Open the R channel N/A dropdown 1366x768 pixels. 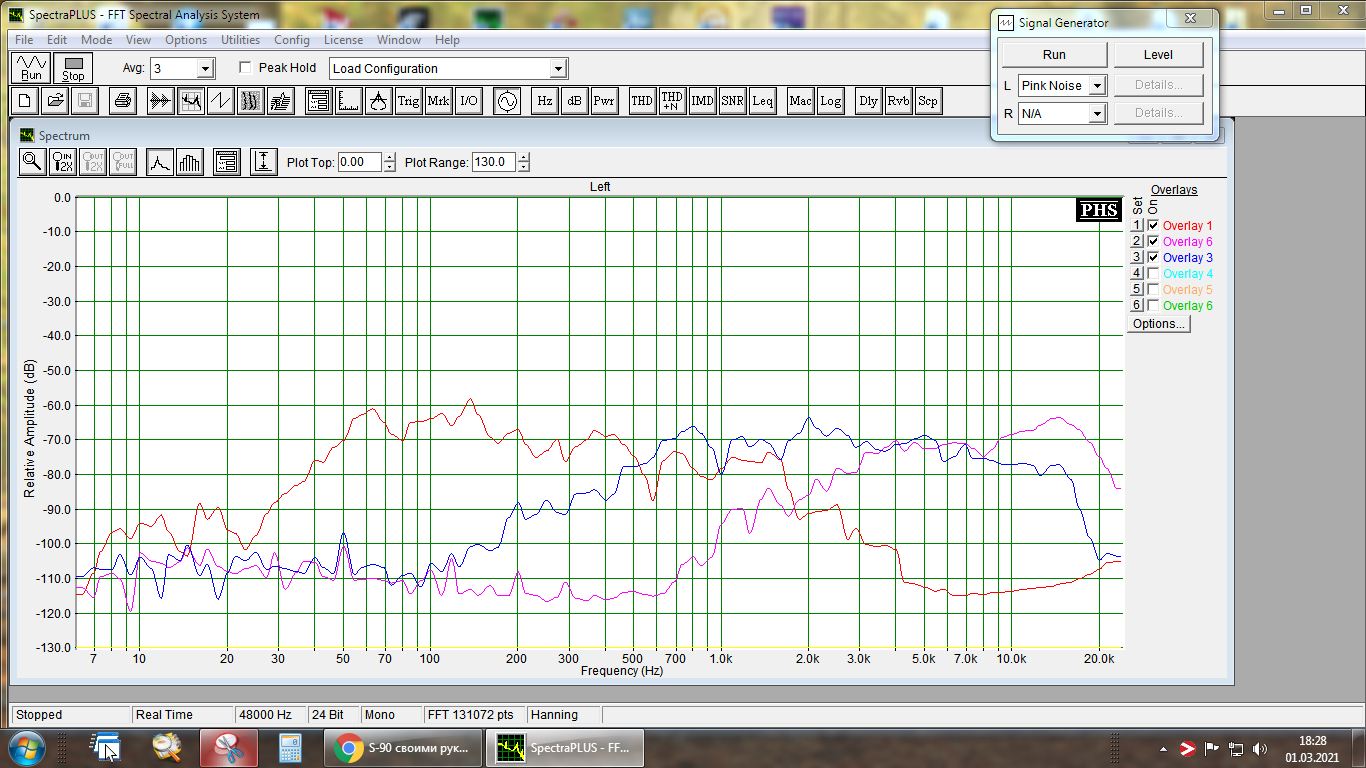(1096, 114)
